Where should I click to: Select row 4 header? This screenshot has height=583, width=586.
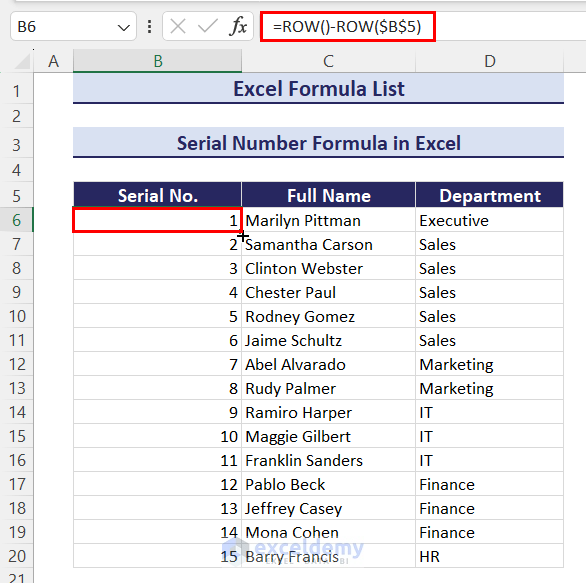pos(16,170)
